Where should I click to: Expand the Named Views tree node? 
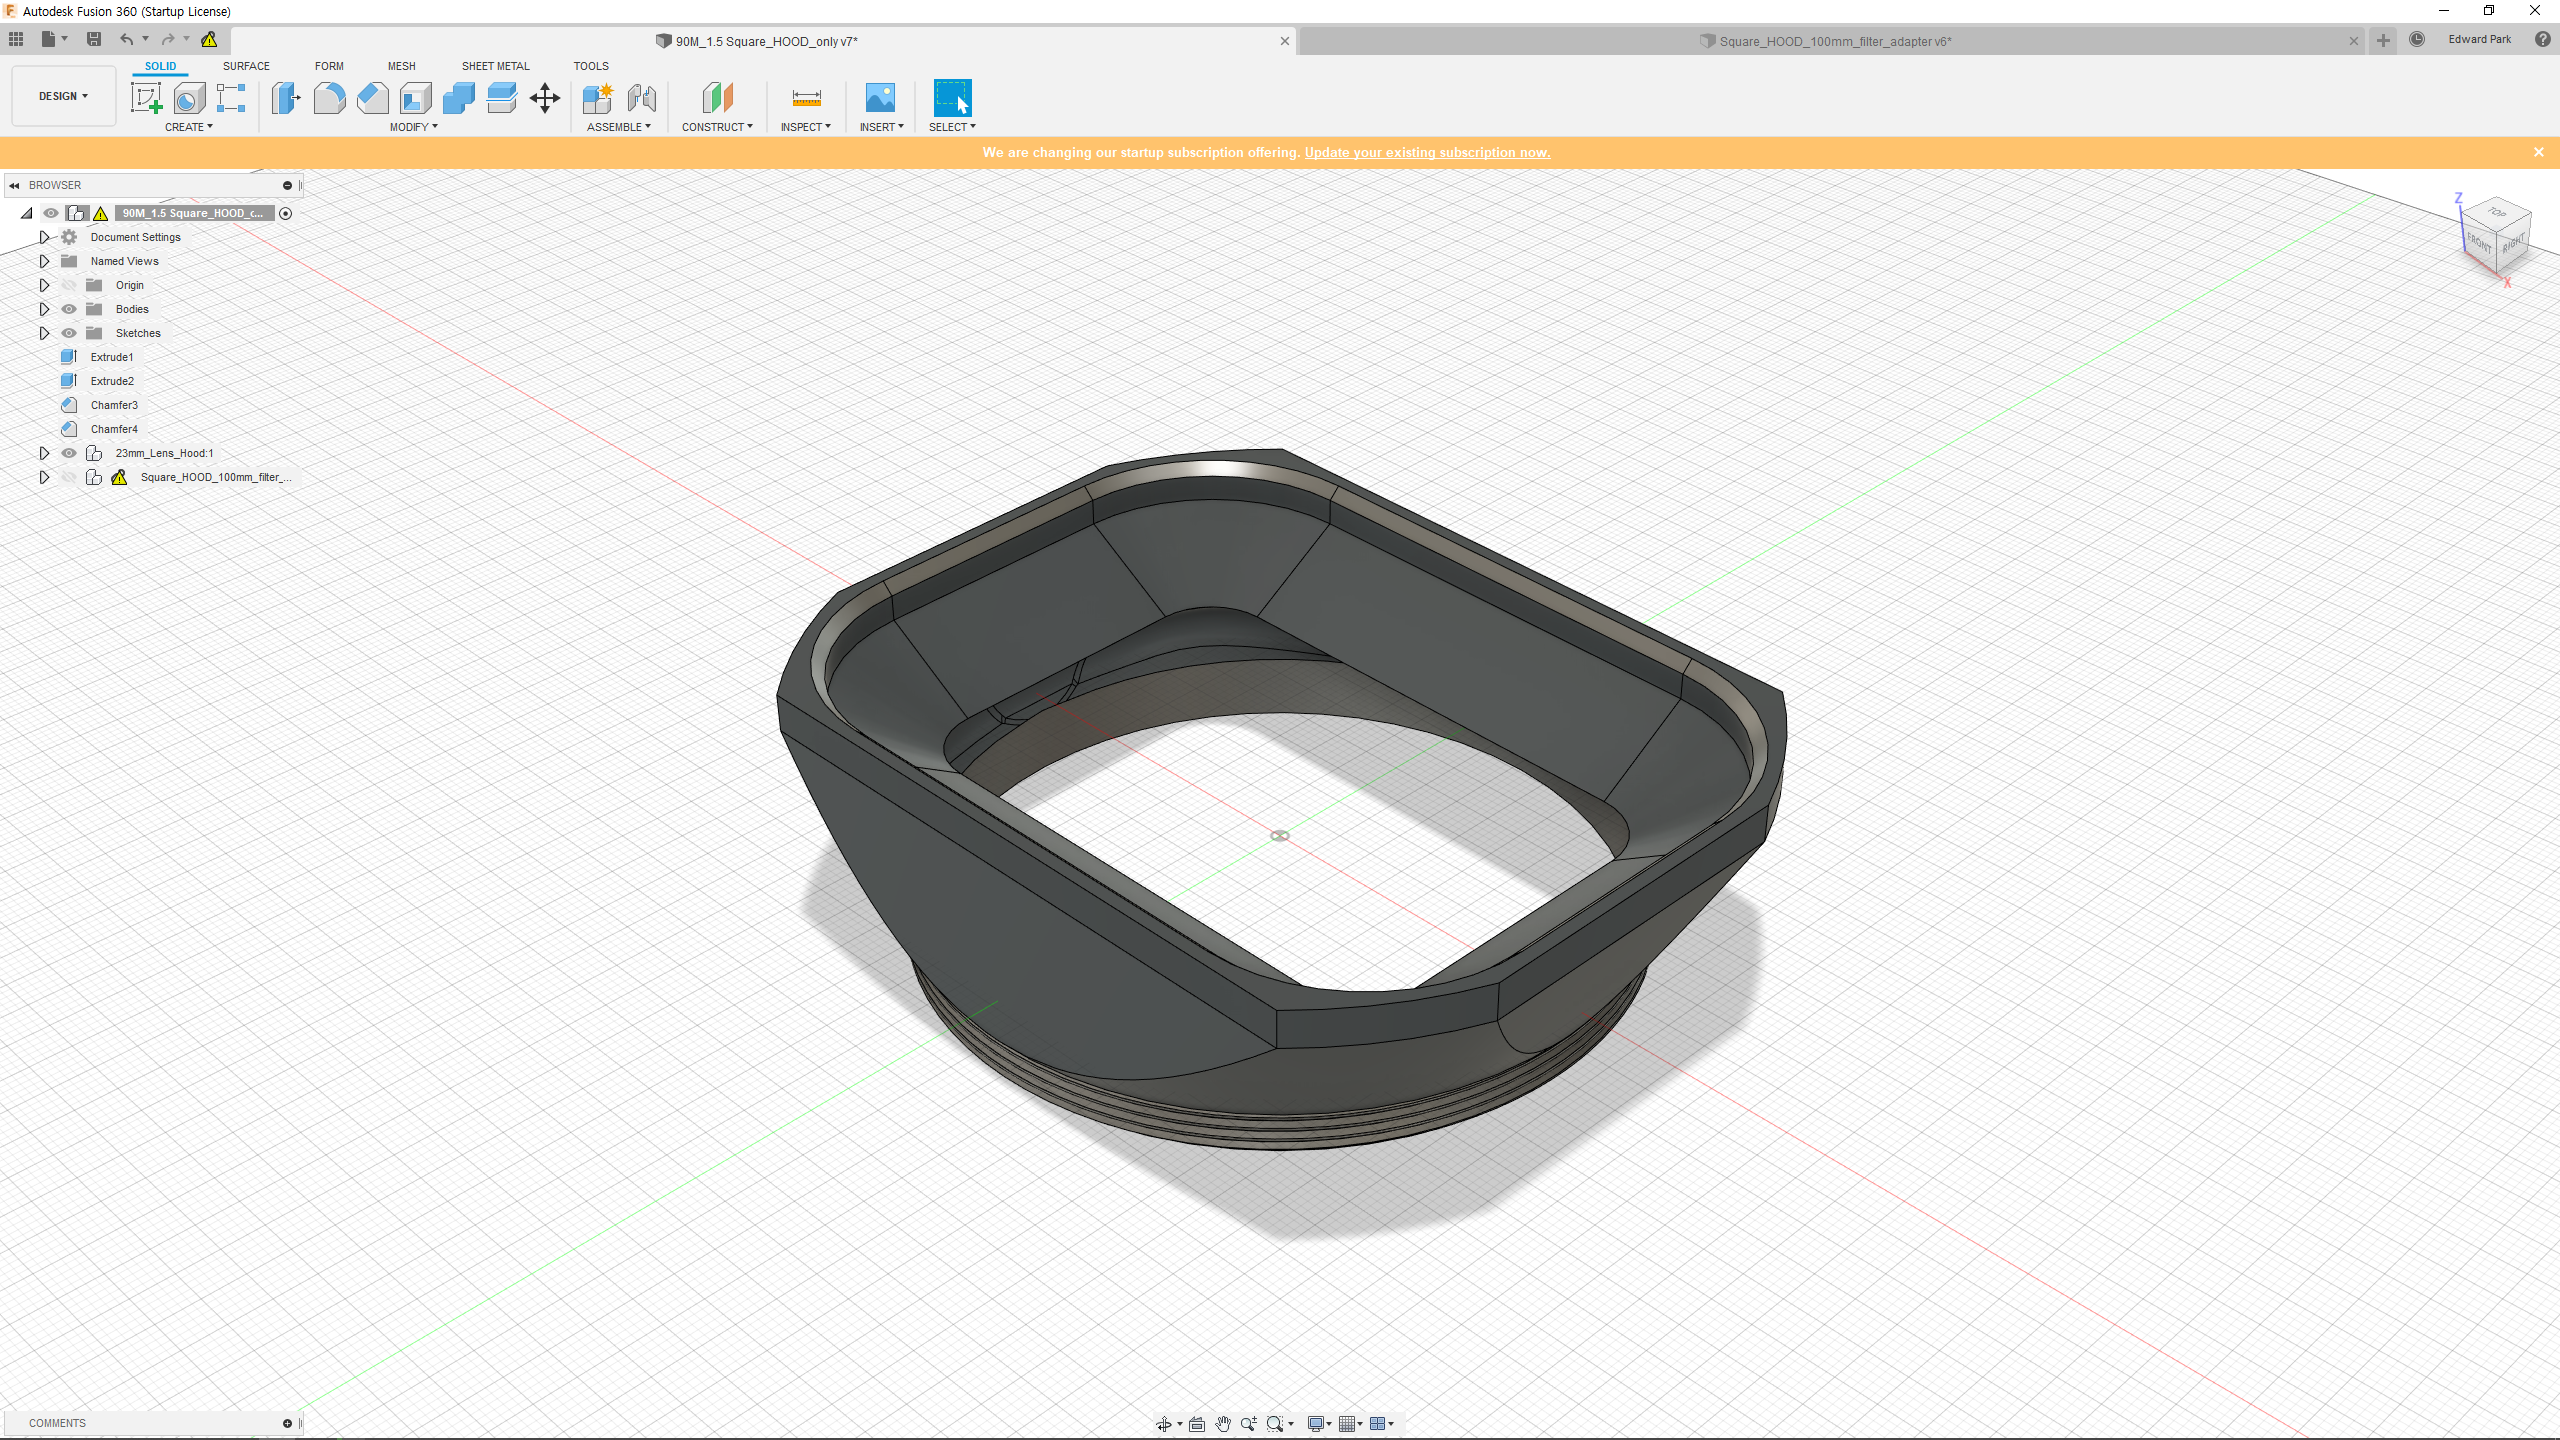pyautogui.click(x=44, y=261)
